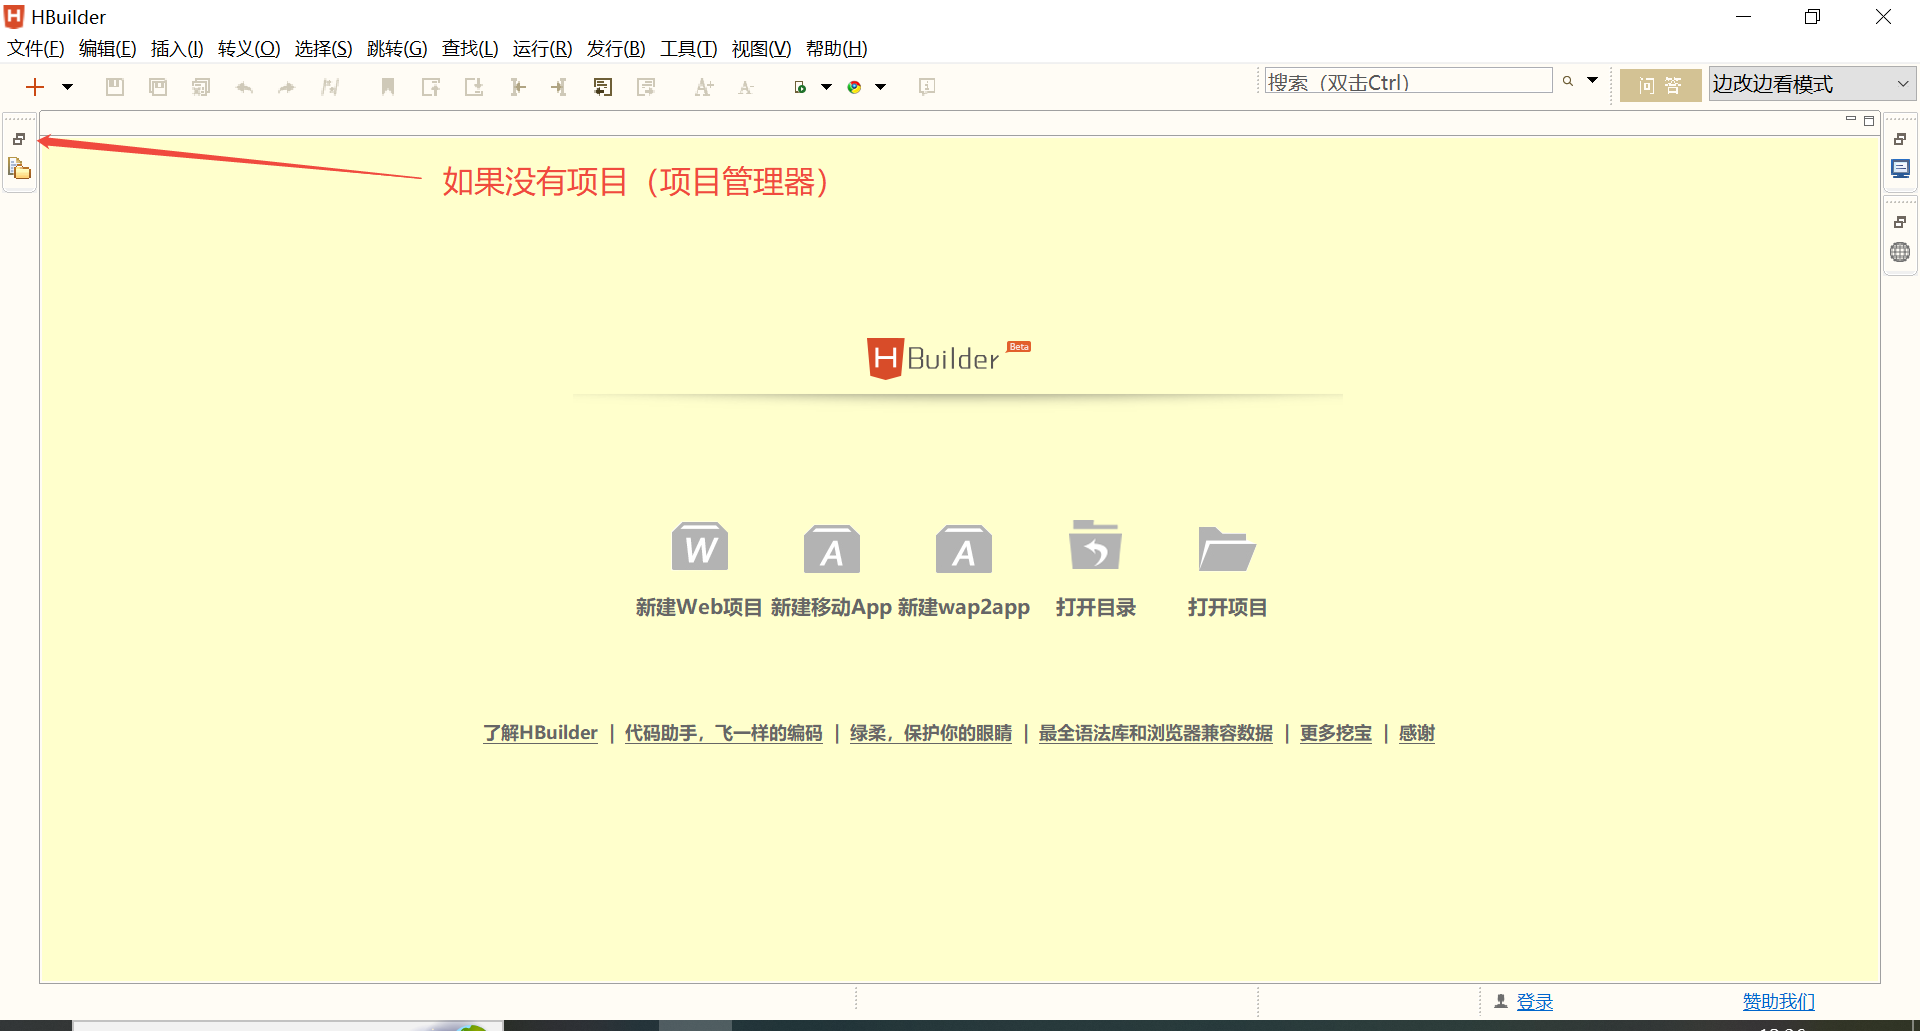Open the 更多挖宝 link
This screenshot has height=1031, width=1920.
(1336, 733)
